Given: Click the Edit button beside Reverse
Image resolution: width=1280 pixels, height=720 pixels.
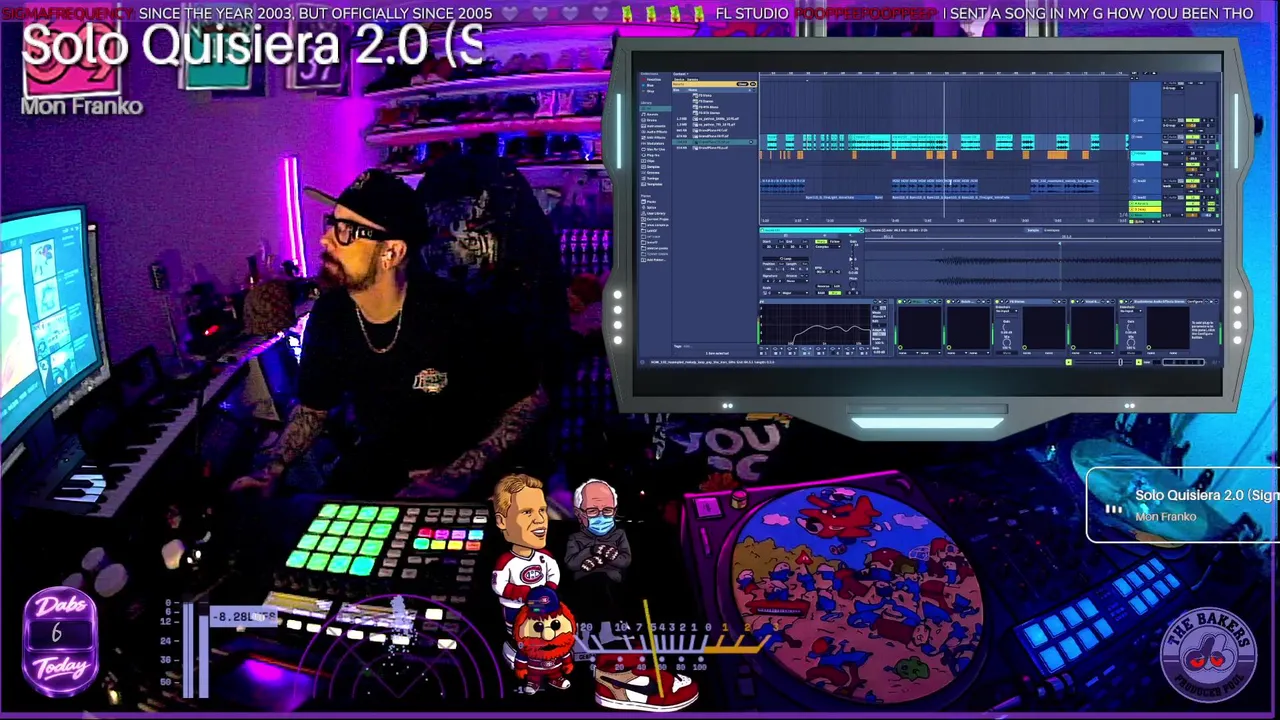Looking at the screenshot, I should coord(837,286).
